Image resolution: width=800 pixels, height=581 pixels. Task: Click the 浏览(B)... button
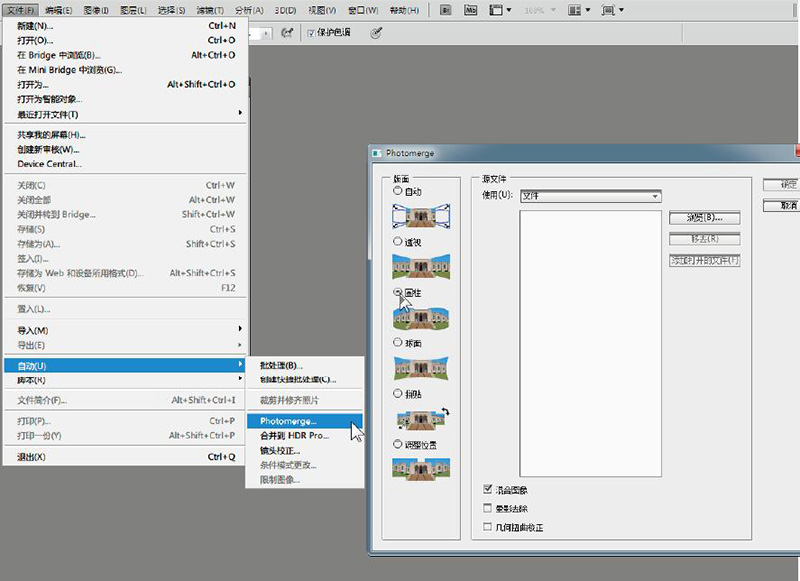pyautogui.click(x=704, y=217)
